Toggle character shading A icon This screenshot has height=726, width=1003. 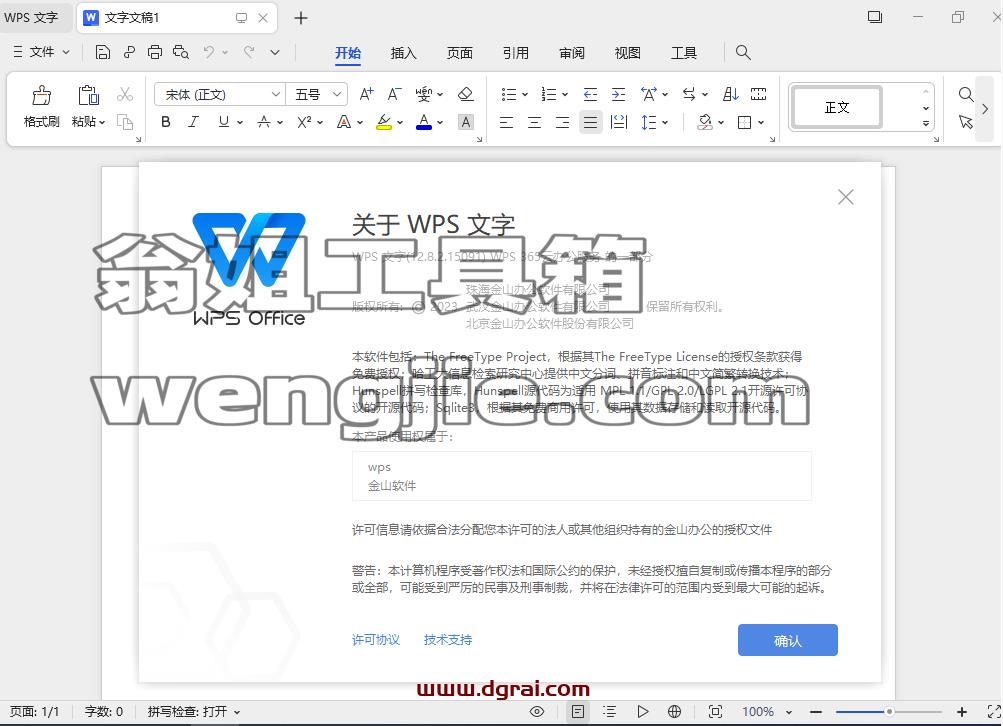click(466, 122)
